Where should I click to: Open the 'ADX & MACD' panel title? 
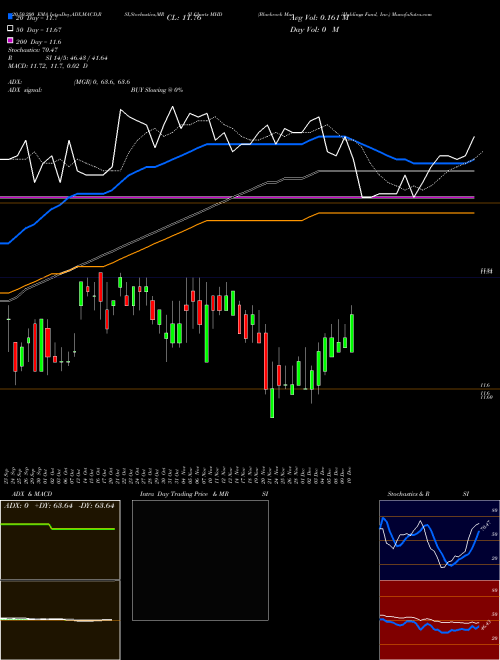(32, 494)
